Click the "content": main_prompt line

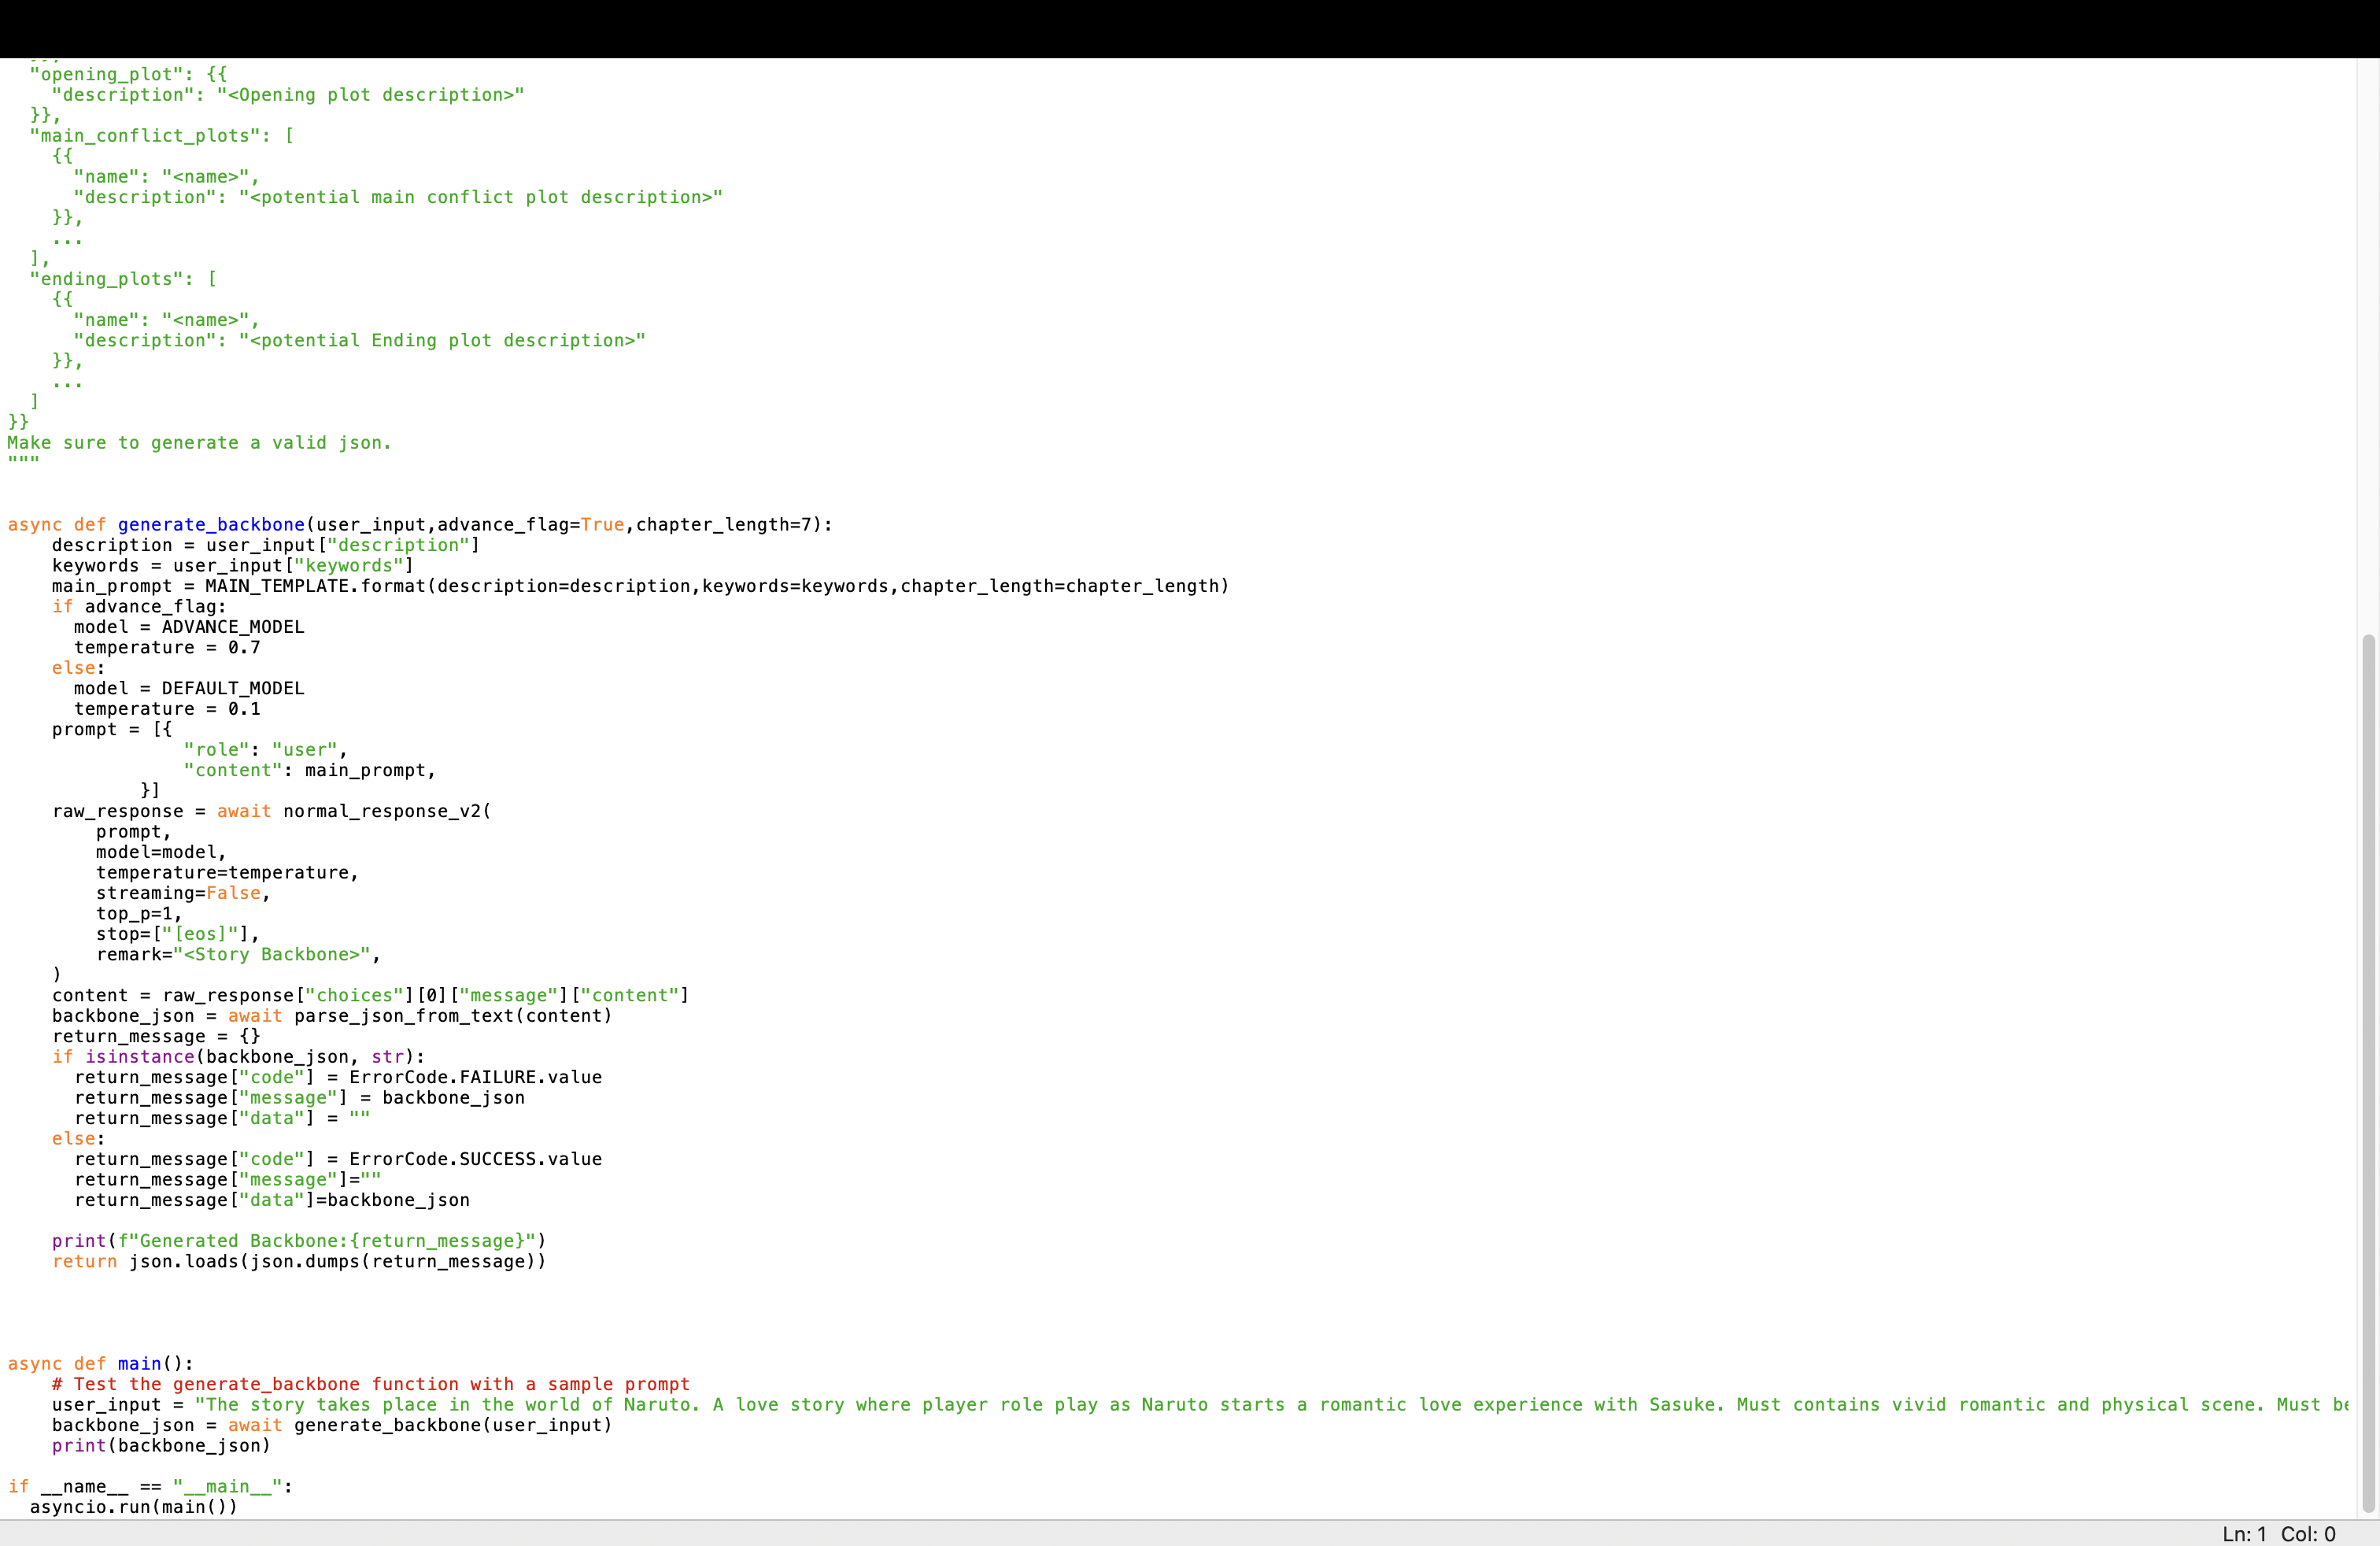pos(310,770)
